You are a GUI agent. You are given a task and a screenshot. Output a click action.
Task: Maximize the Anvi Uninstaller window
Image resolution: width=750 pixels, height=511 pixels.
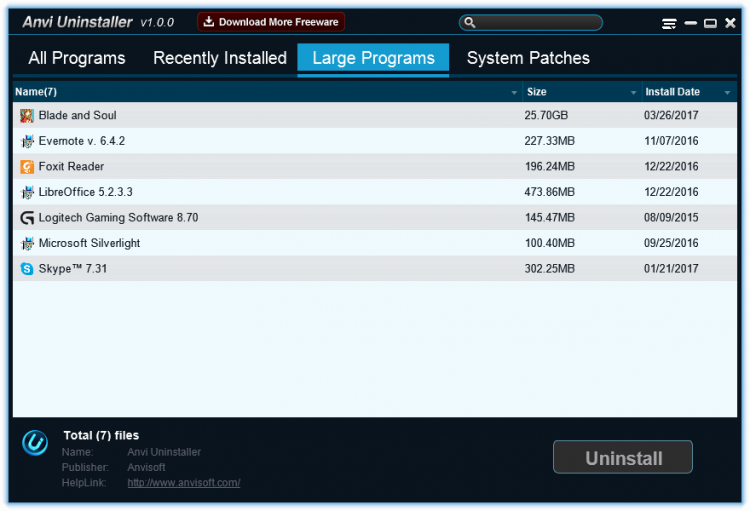click(710, 23)
